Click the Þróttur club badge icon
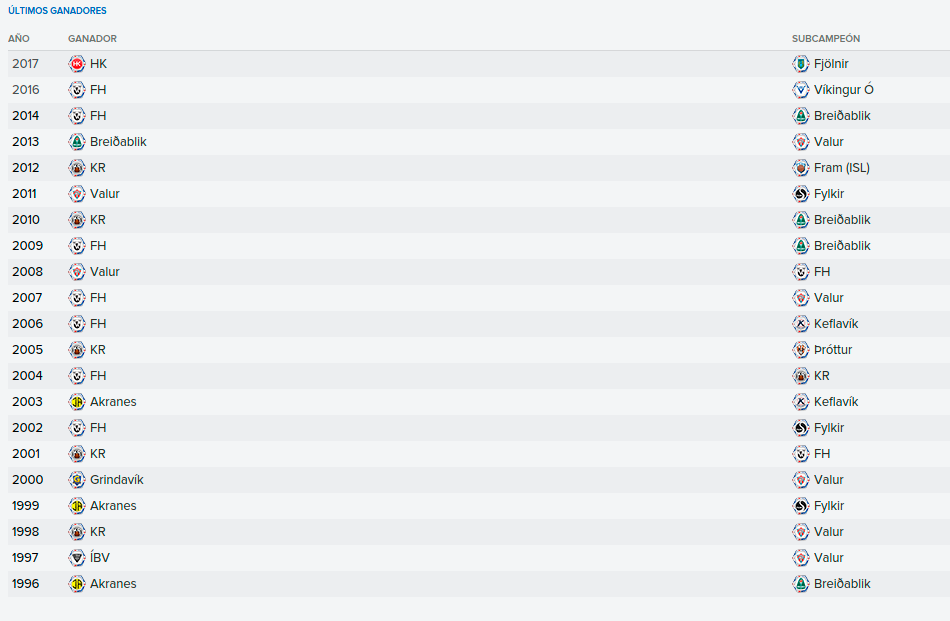The width and height of the screenshot is (950, 621). click(800, 350)
